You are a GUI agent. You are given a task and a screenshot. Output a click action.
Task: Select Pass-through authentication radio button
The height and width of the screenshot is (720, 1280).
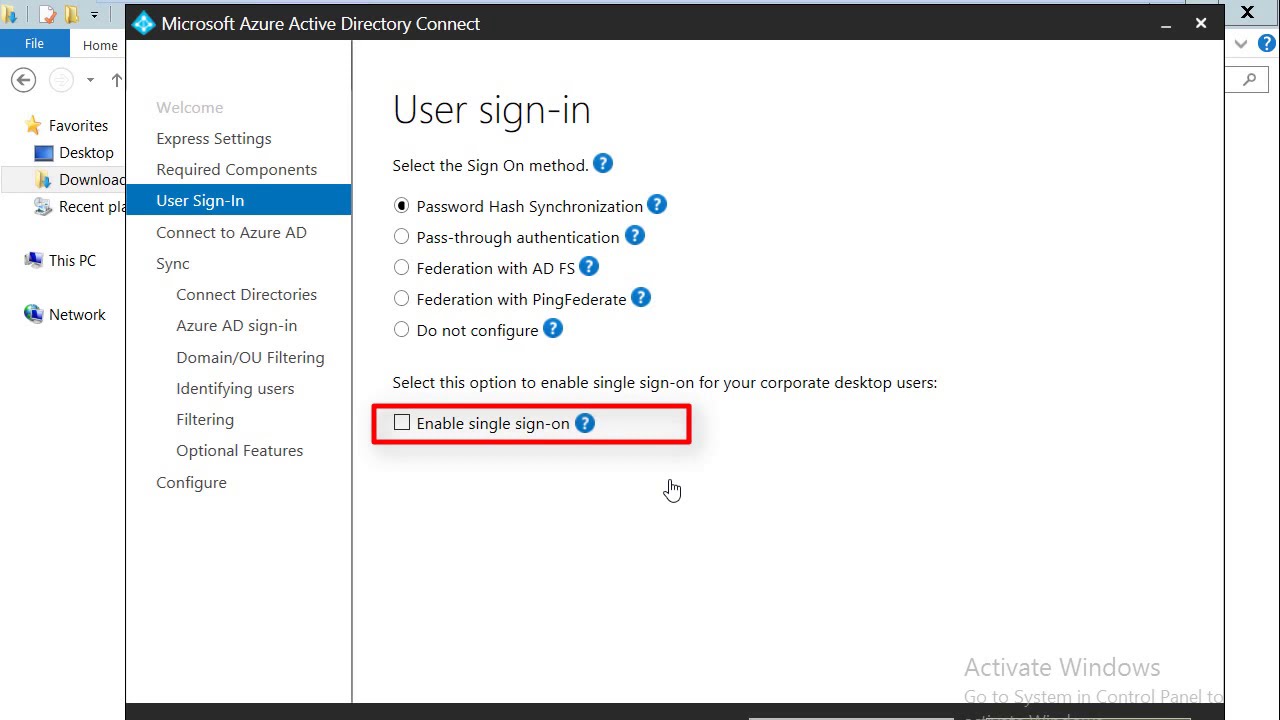coord(401,237)
